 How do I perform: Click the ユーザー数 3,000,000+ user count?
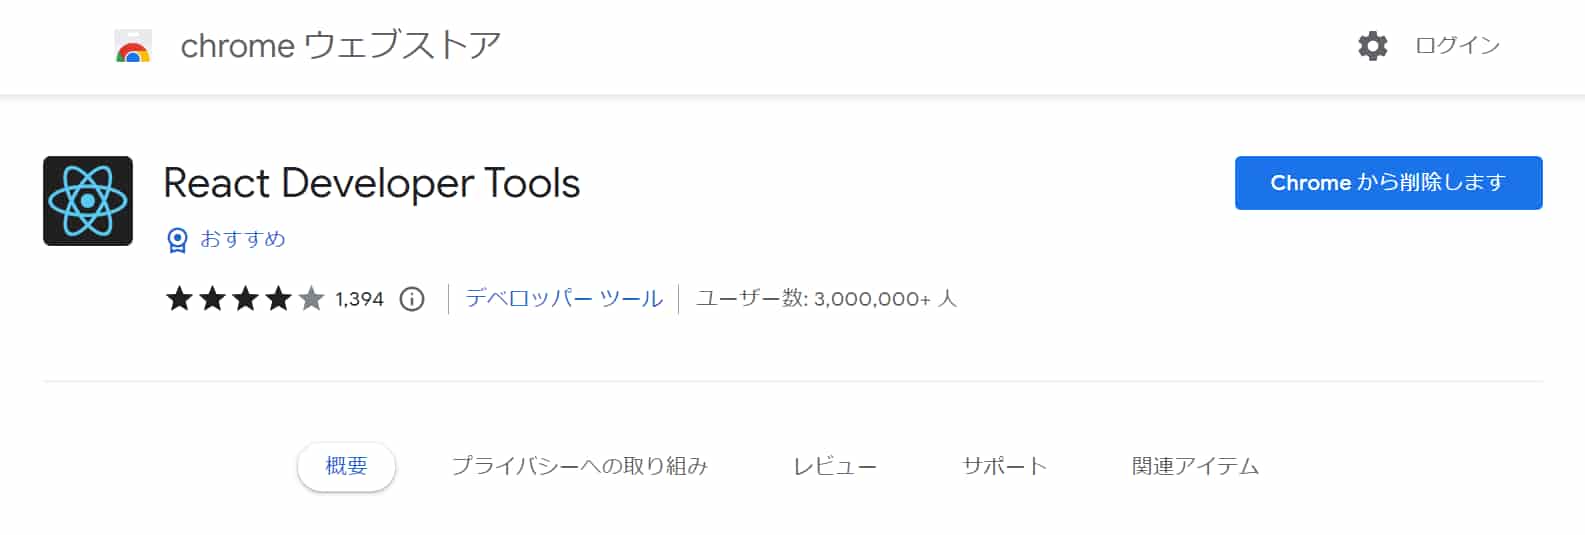pos(826,299)
